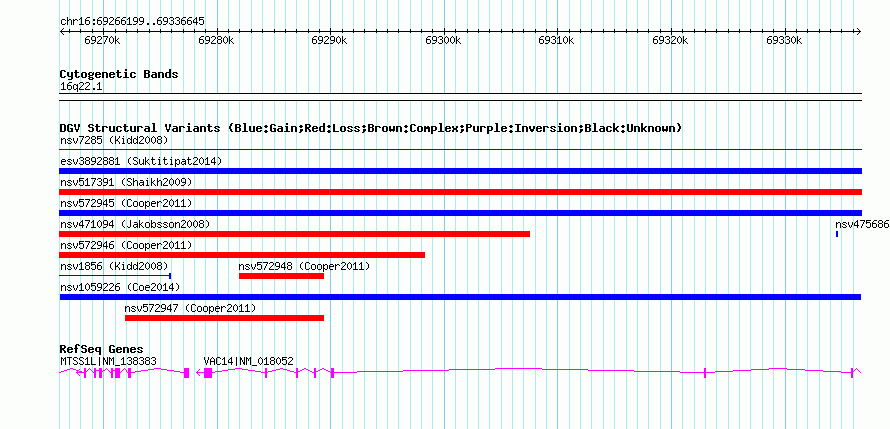This screenshot has height=429, width=890.
Task: Click the nsv572948 (Cooper2011) label
Action: (x=304, y=266)
